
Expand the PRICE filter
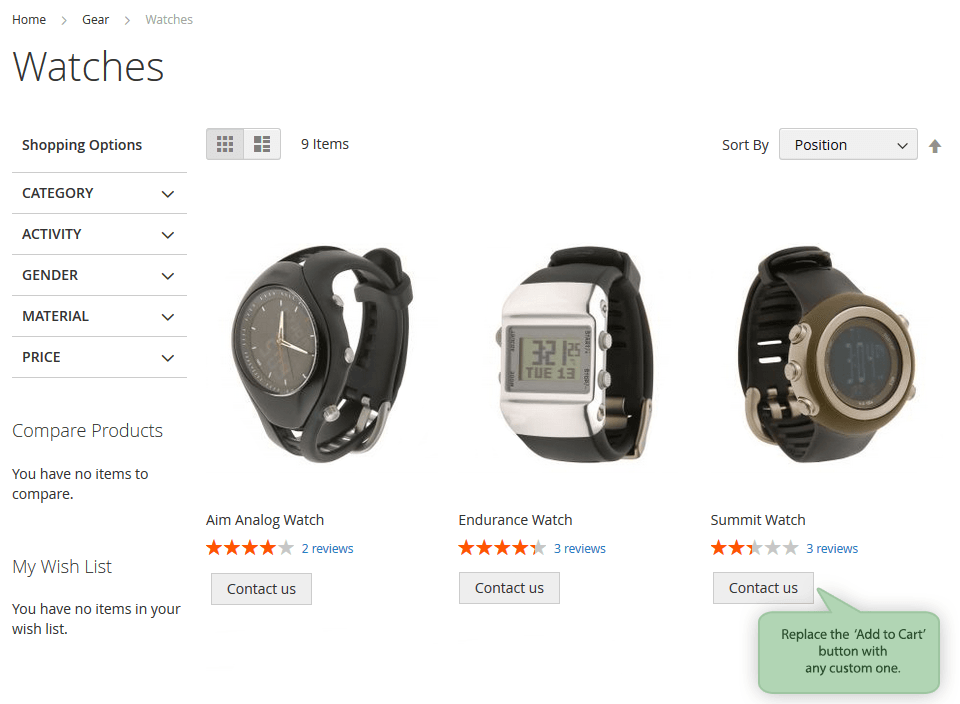pos(99,358)
